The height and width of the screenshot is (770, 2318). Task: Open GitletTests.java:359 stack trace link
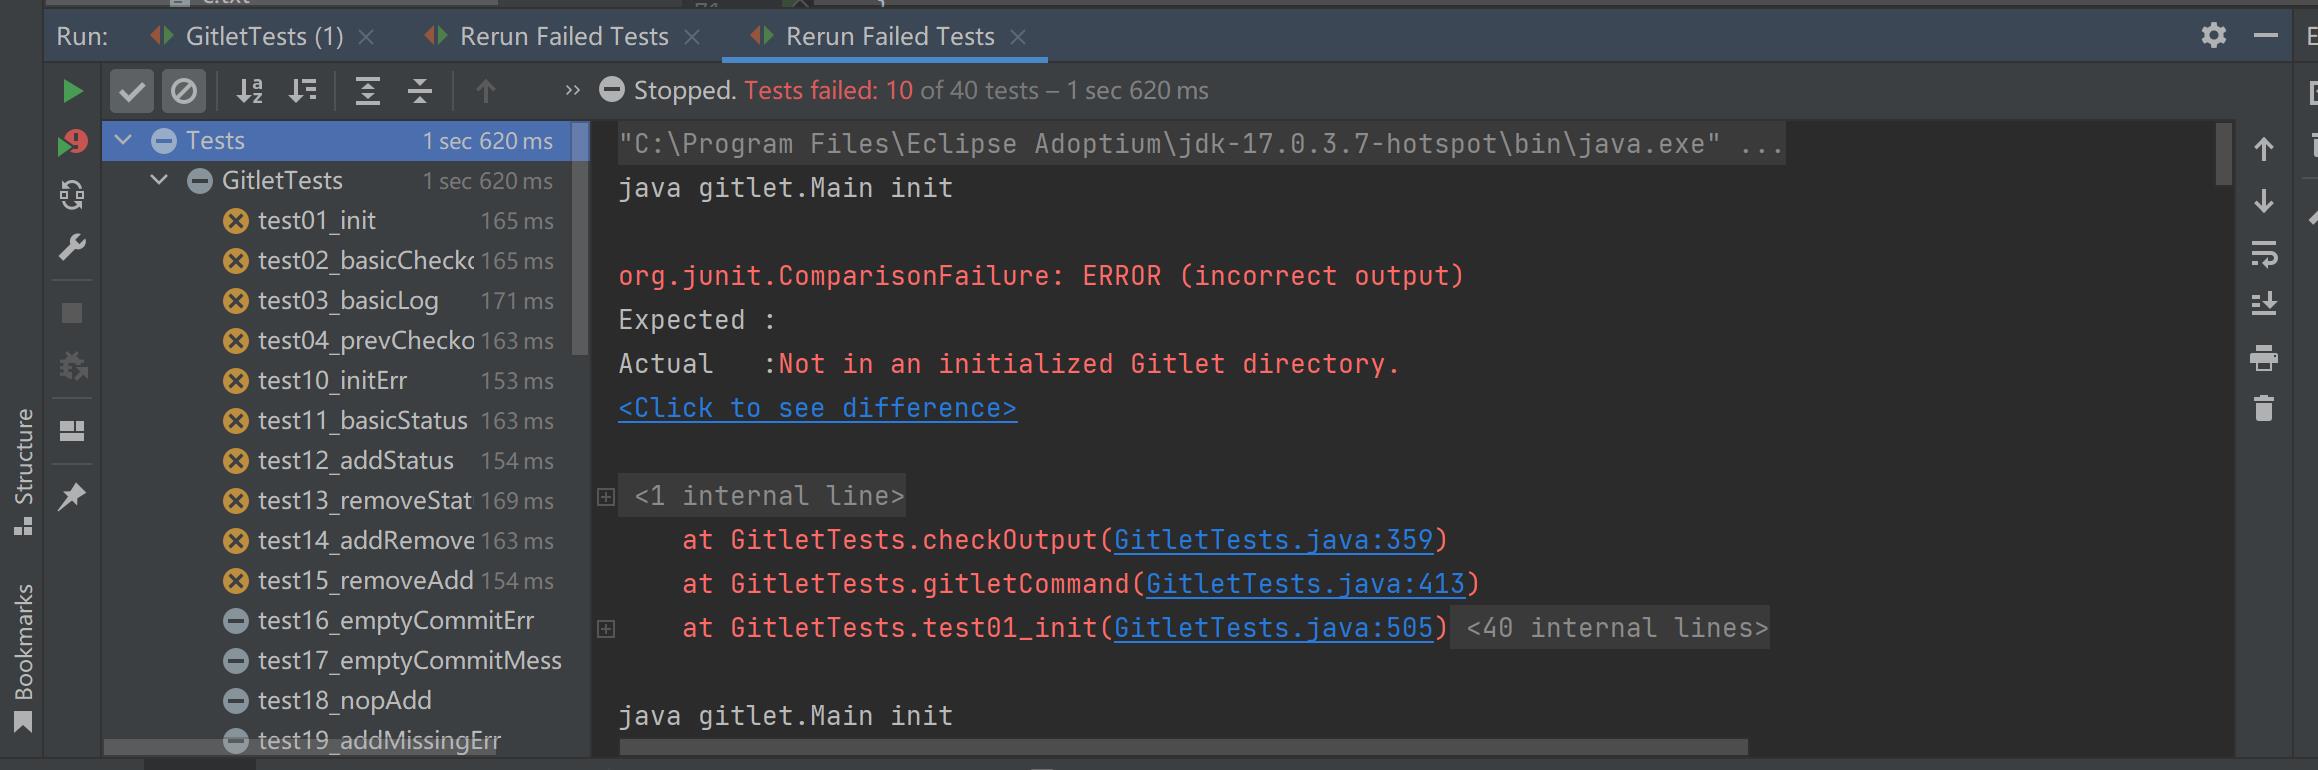(1273, 540)
